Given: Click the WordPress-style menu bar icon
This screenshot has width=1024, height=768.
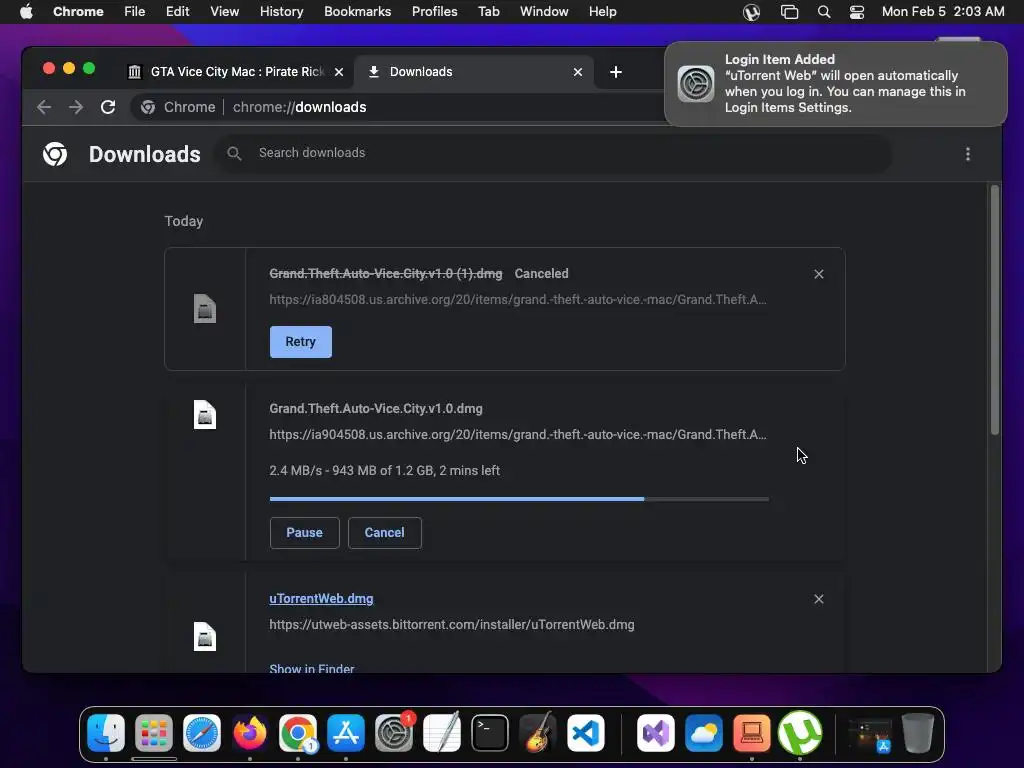Looking at the screenshot, I should 751,12.
